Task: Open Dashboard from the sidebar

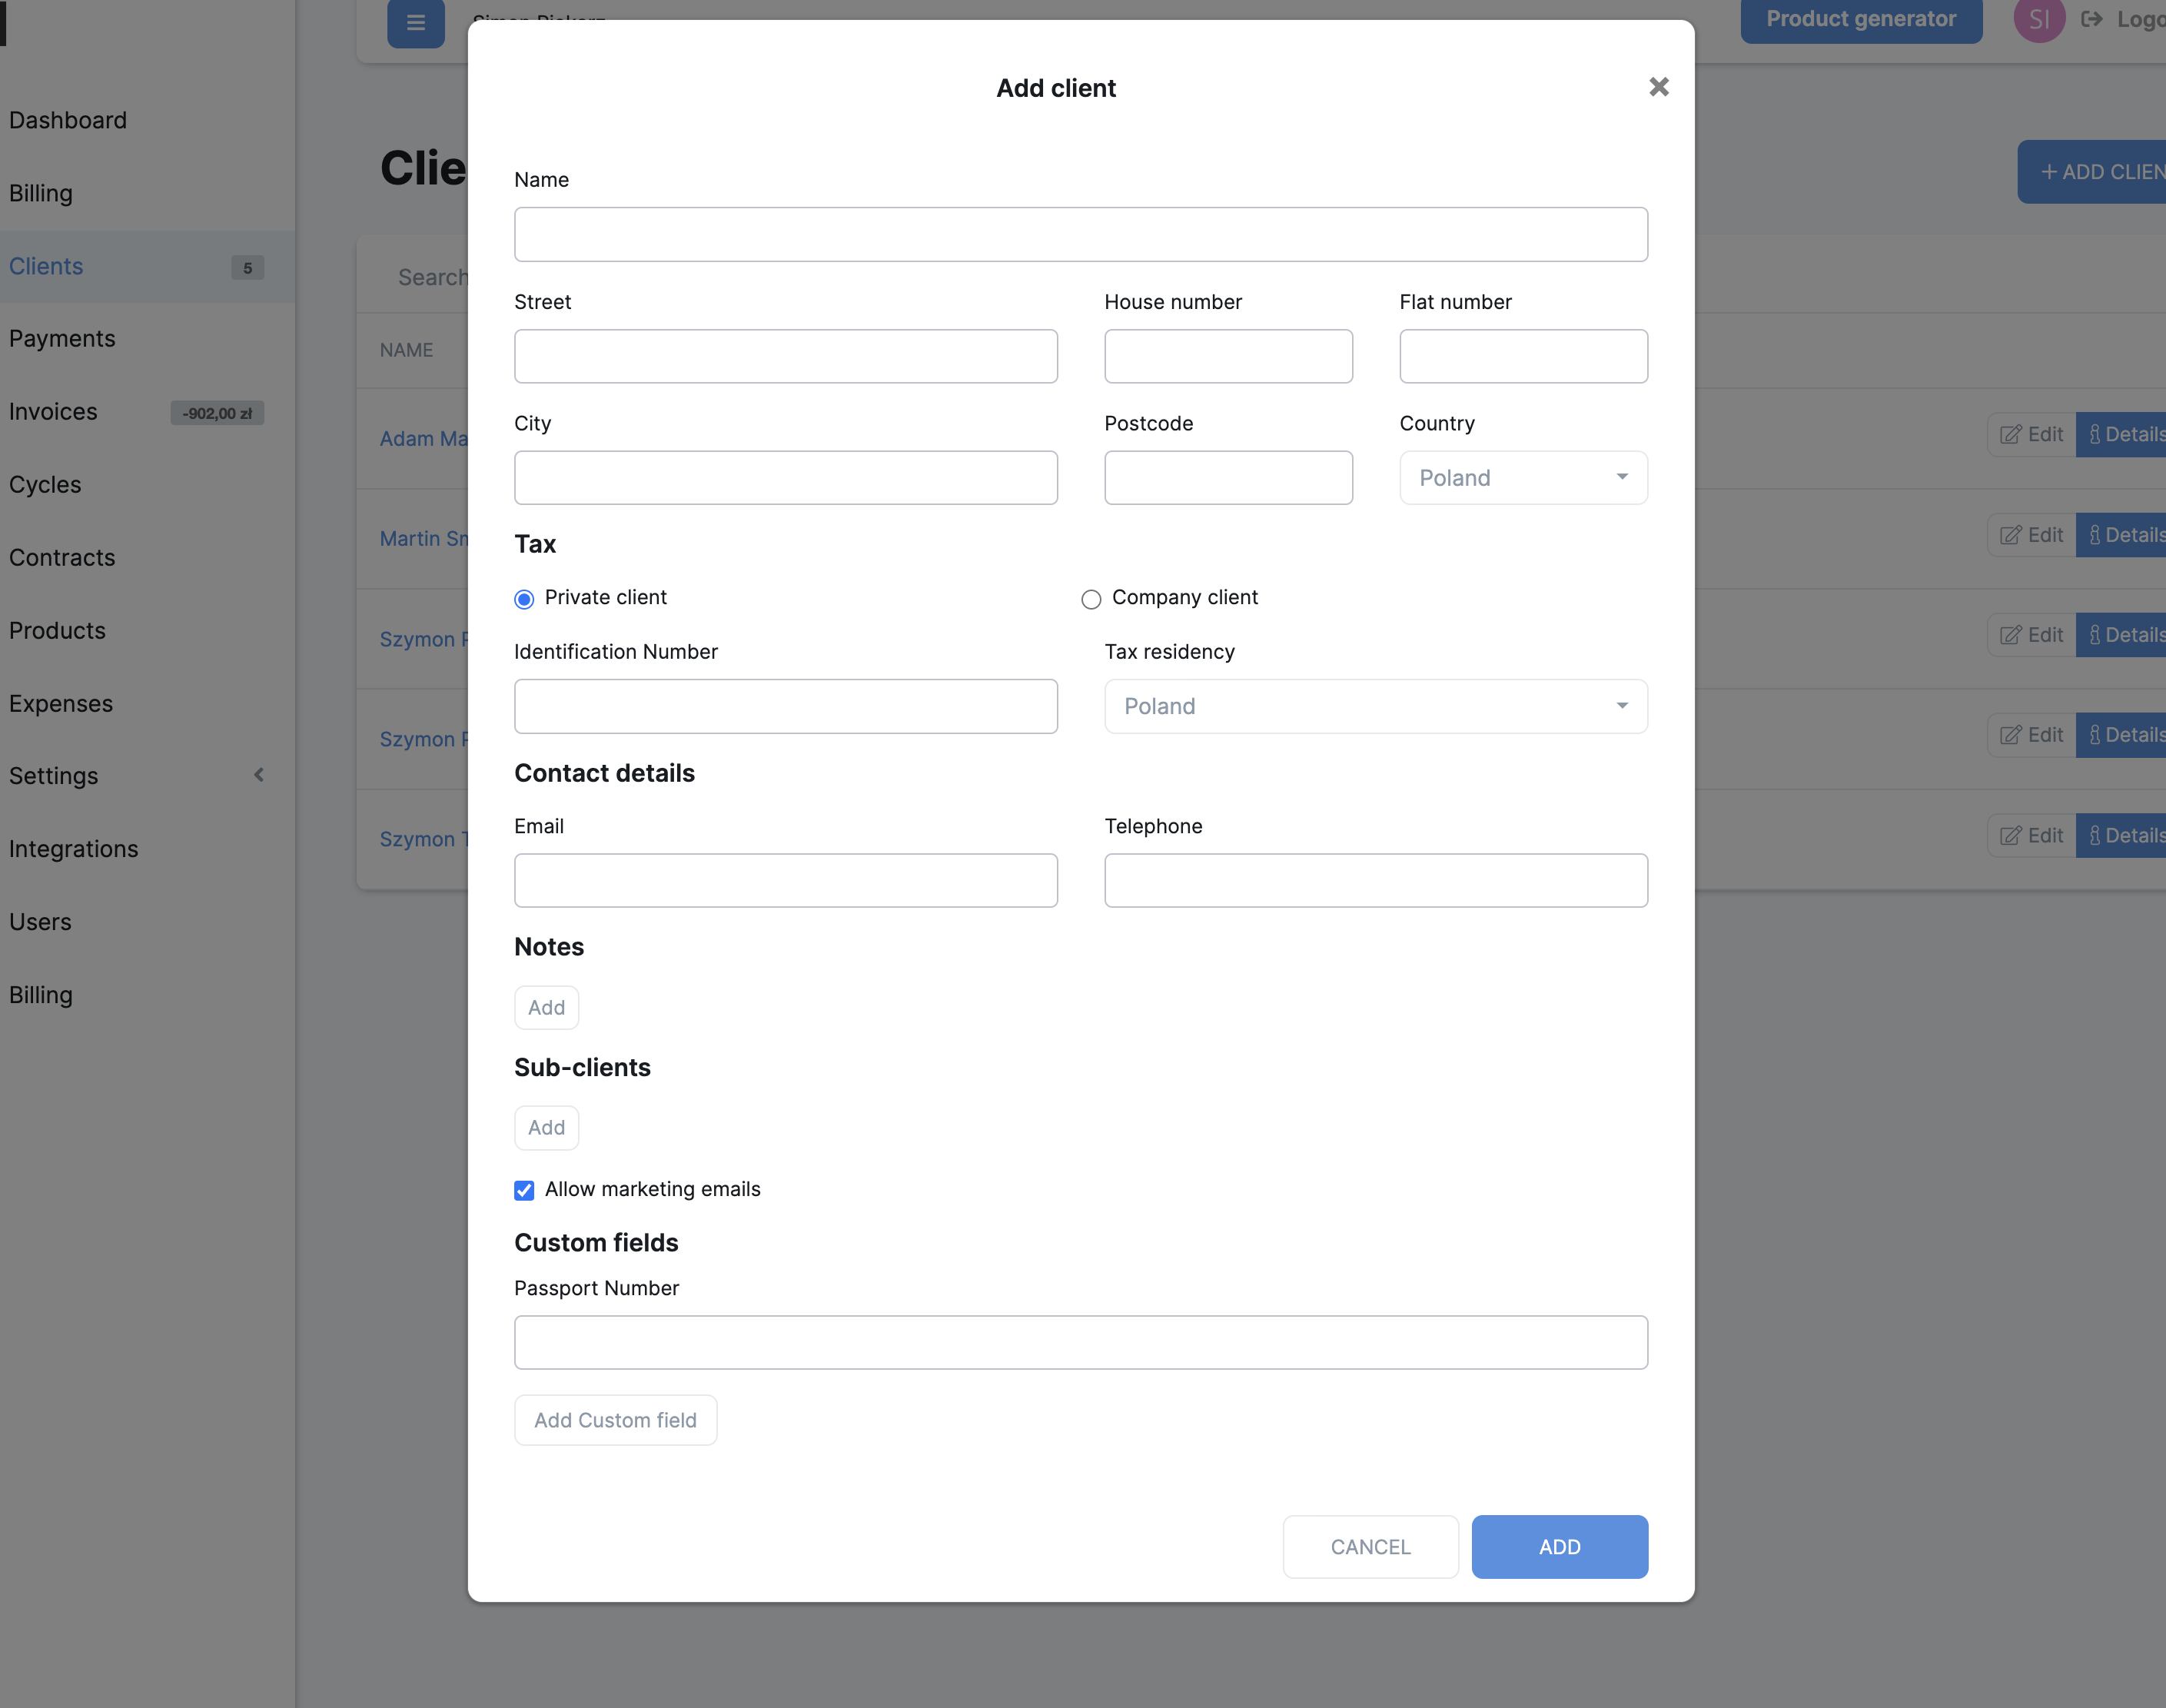Action: [x=68, y=120]
